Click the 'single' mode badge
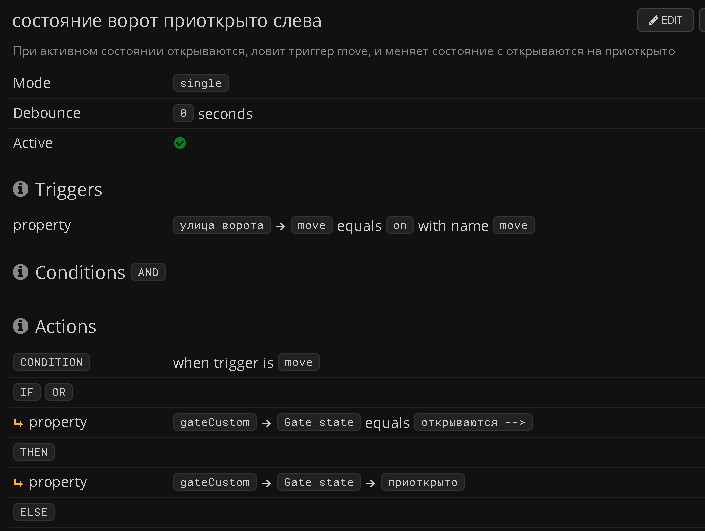The width and height of the screenshot is (705, 531). (201, 83)
